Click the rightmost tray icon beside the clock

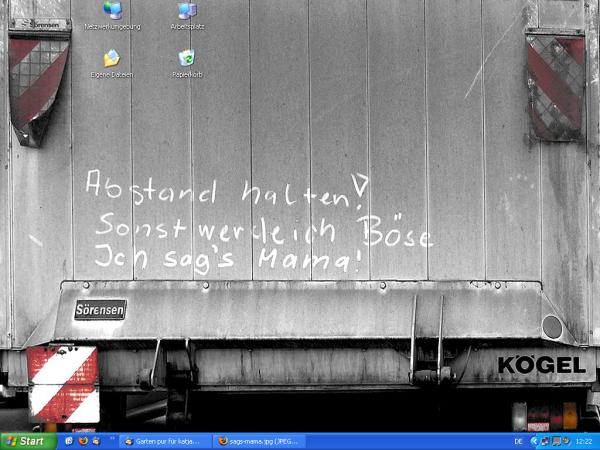(564, 440)
